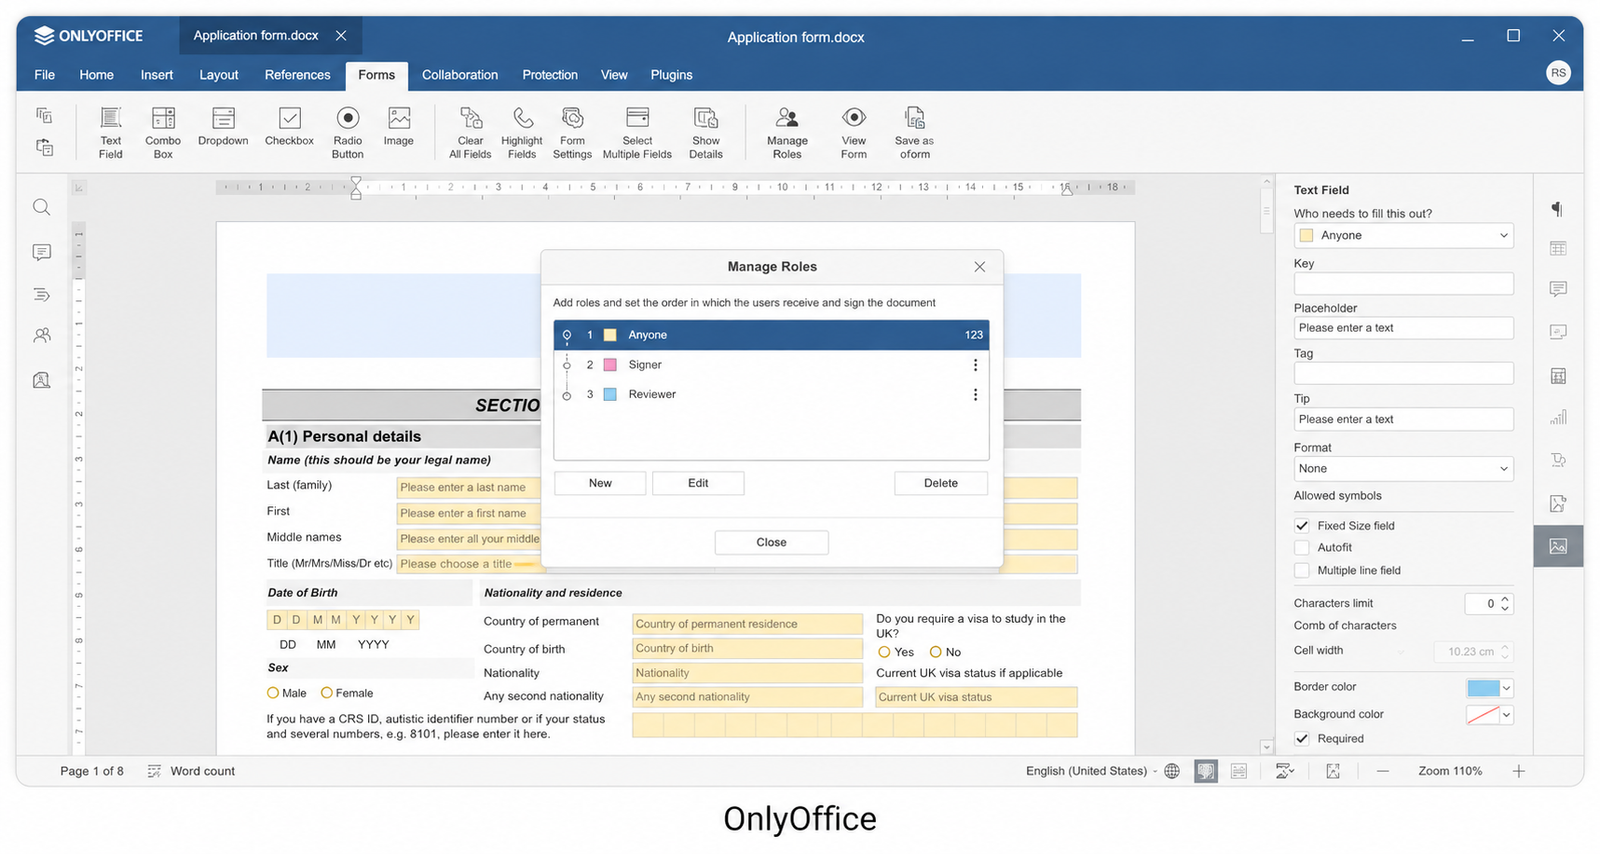
Task: Open Manage Roles from ribbon
Action: click(x=787, y=132)
